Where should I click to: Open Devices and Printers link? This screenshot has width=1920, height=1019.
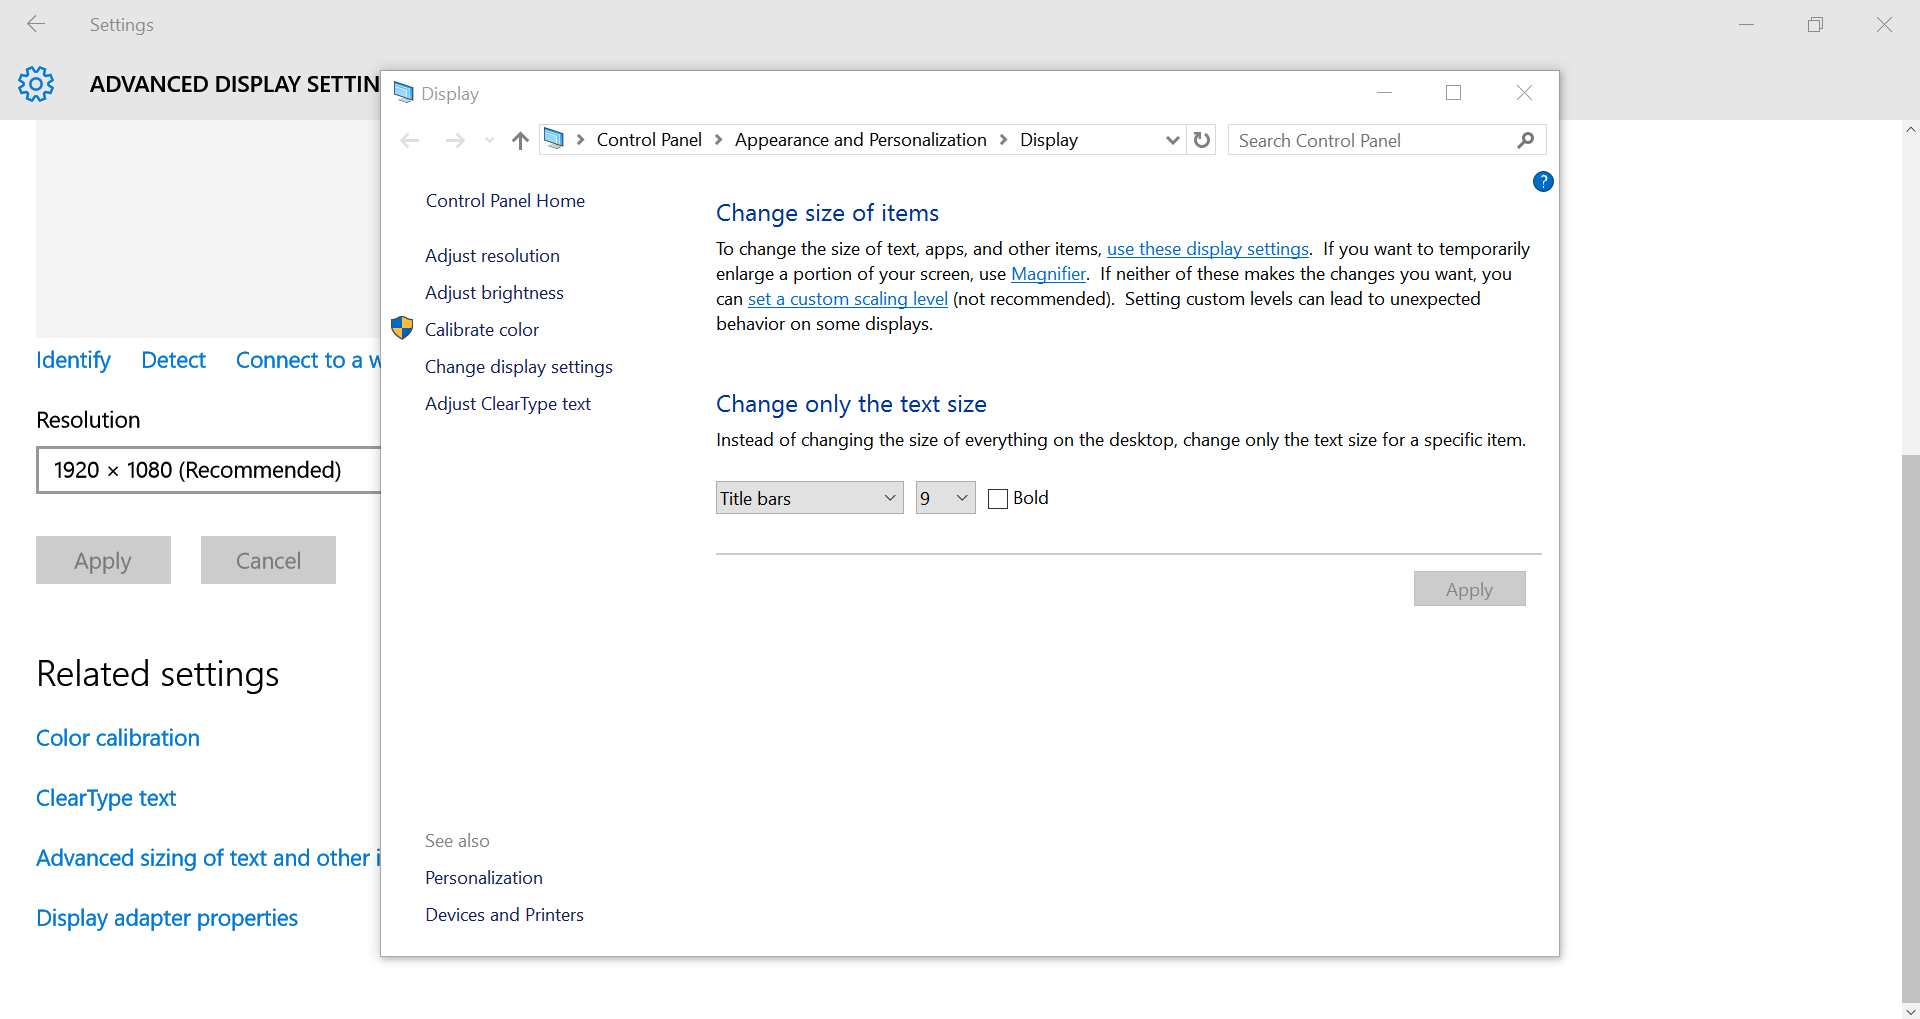click(x=504, y=915)
